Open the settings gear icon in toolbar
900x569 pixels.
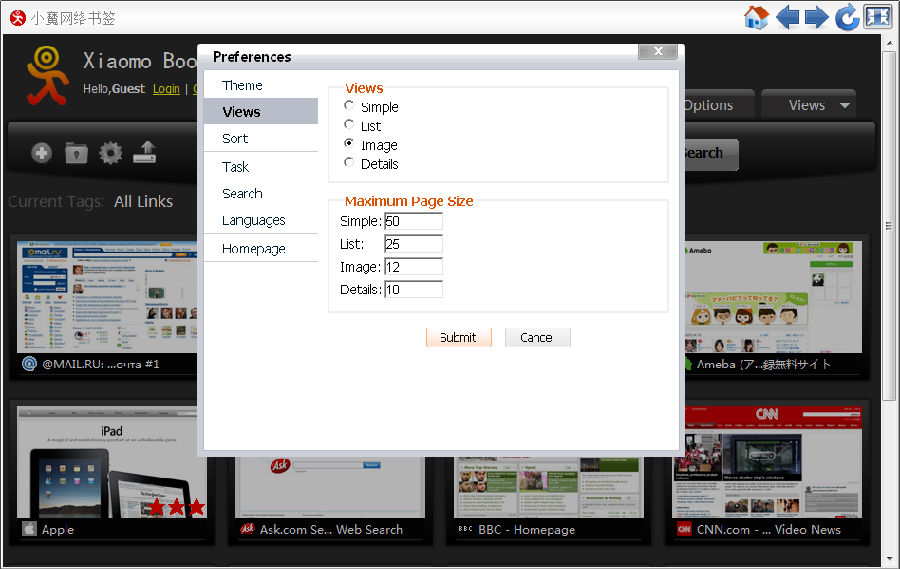[110, 153]
